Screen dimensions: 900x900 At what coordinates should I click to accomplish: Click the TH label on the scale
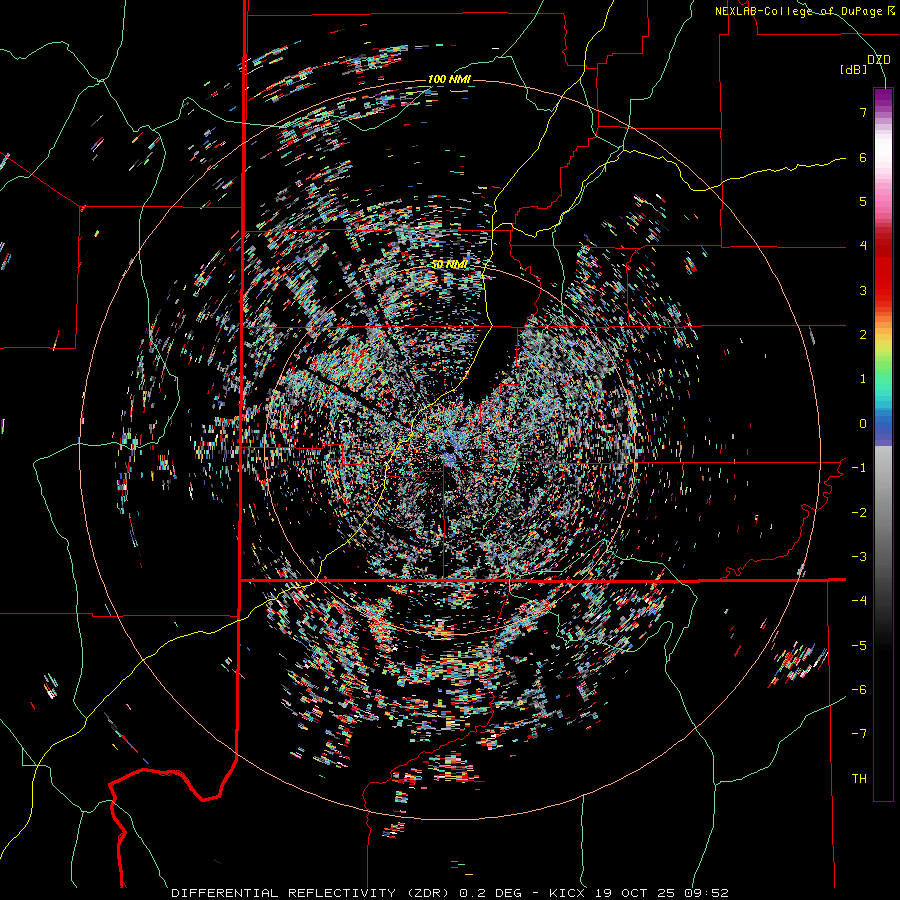pos(859,779)
